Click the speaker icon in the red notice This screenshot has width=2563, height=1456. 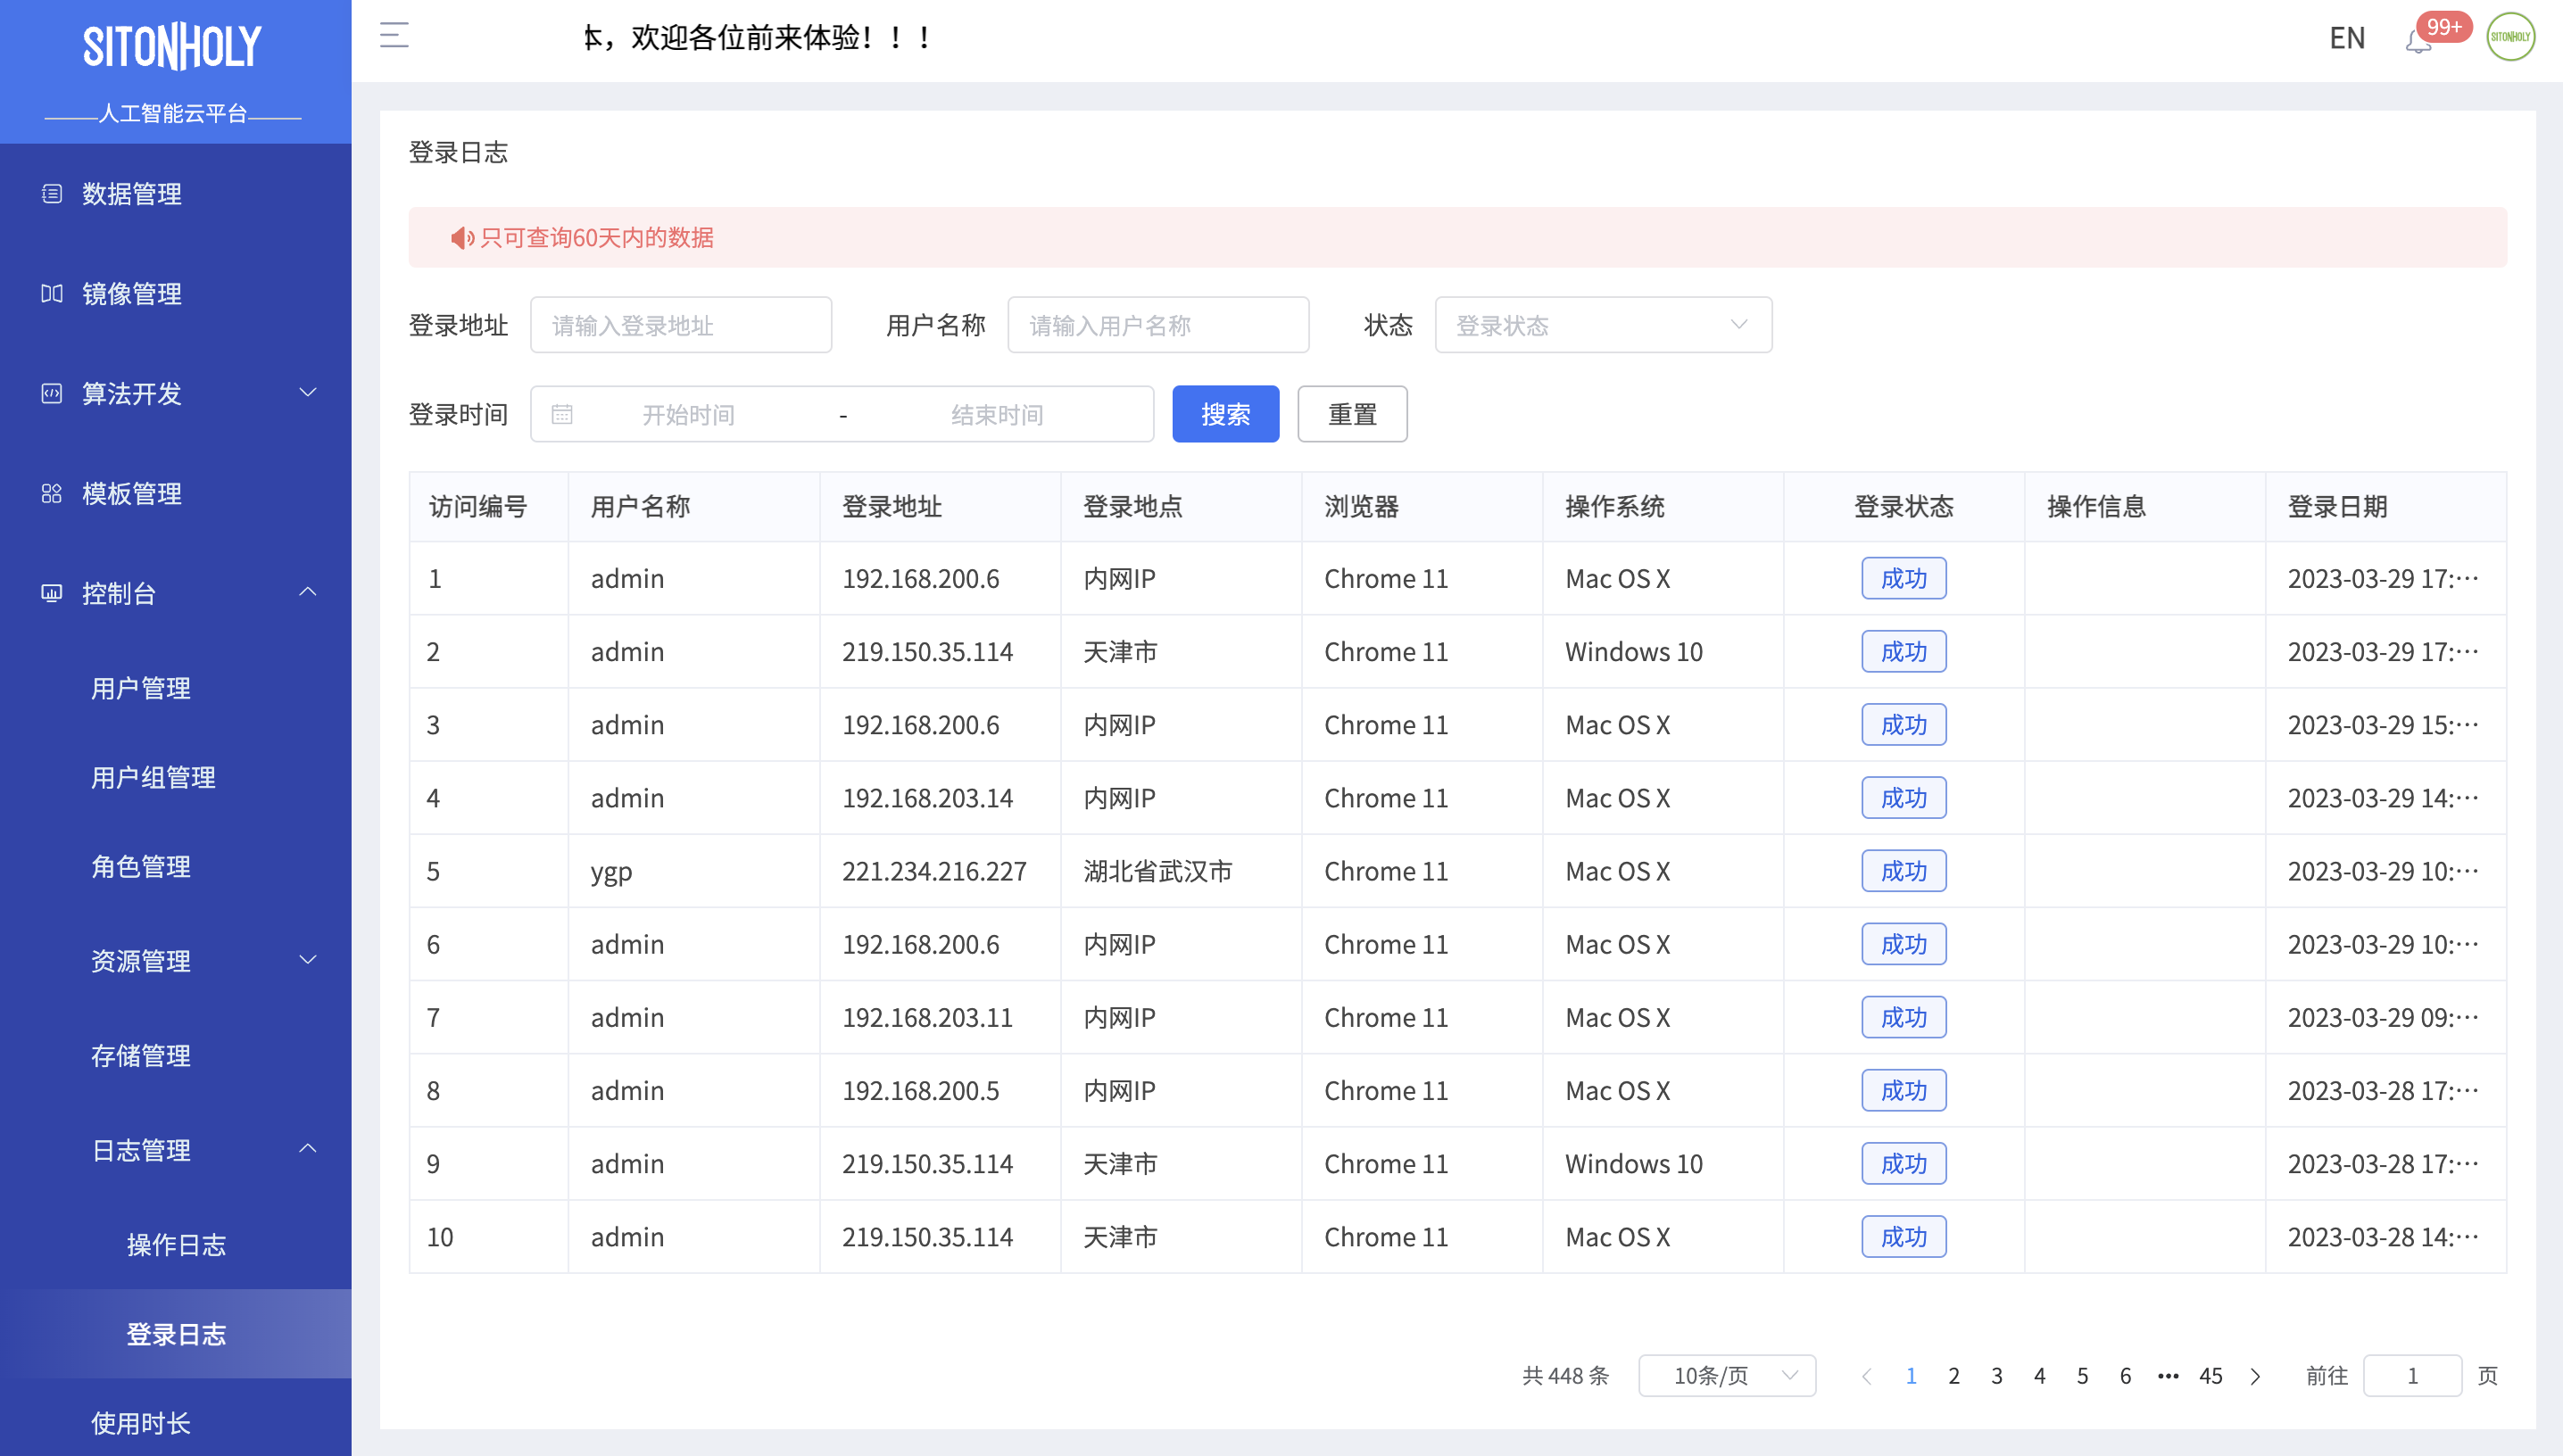point(461,238)
